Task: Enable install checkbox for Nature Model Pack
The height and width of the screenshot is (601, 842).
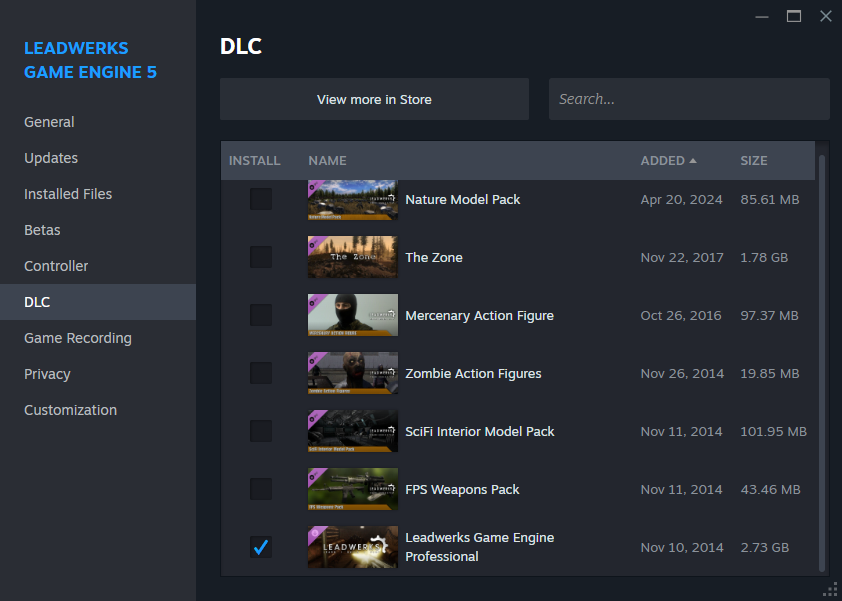Action: click(261, 199)
